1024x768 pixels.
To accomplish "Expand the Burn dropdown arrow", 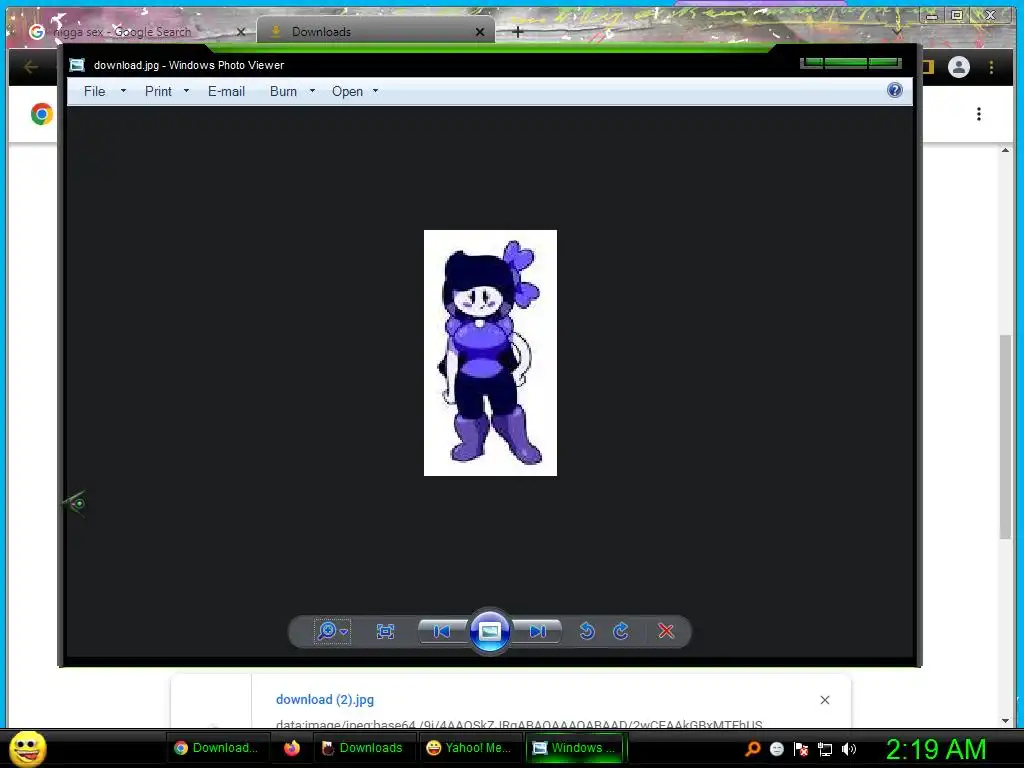I will pyautogui.click(x=313, y=91).
